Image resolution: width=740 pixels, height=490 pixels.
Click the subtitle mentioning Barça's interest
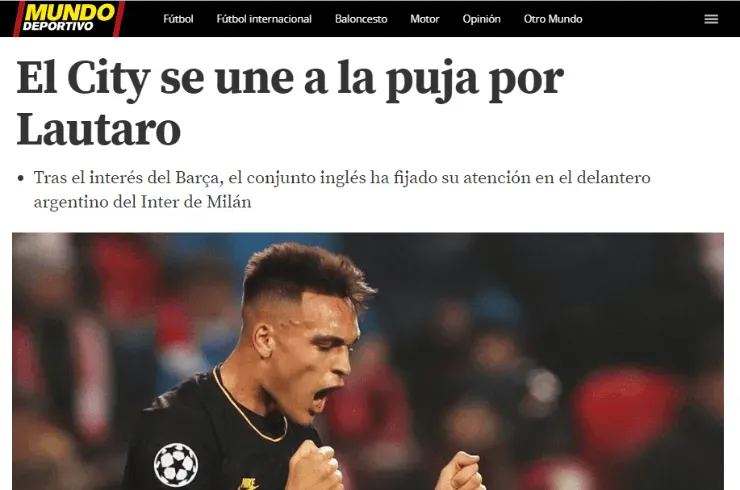click(342, 189)
